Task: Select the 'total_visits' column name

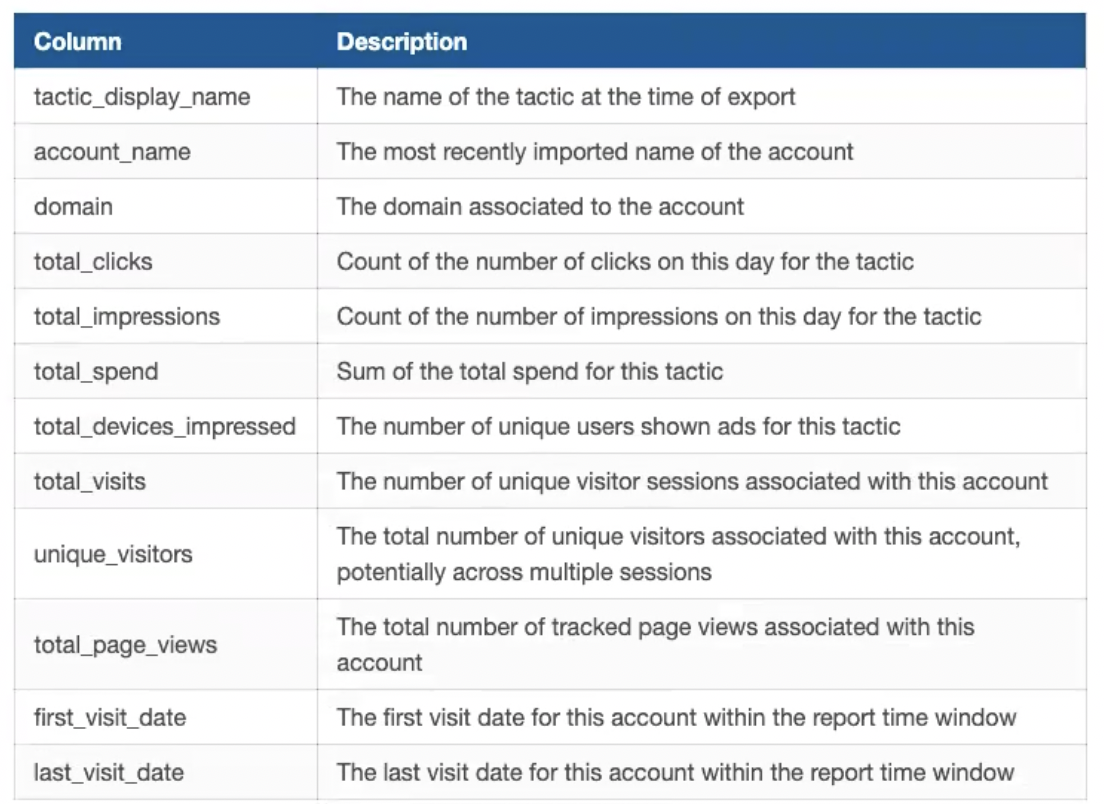Action: point(89,481)
